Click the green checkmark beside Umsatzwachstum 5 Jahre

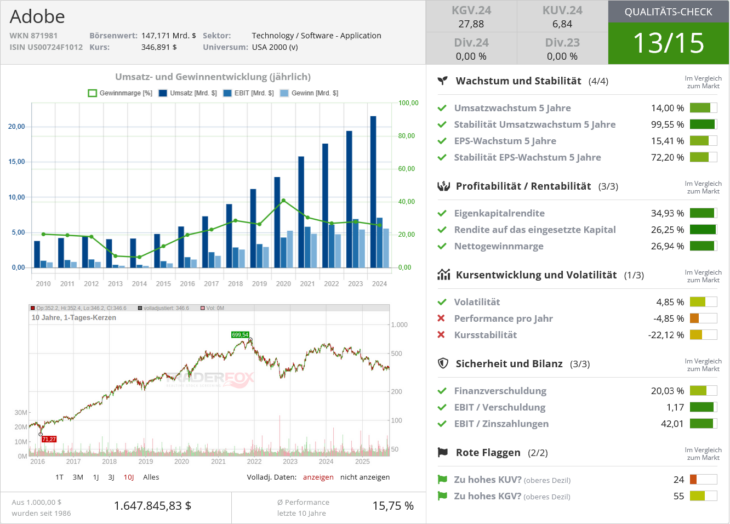[x=442, y=108]
